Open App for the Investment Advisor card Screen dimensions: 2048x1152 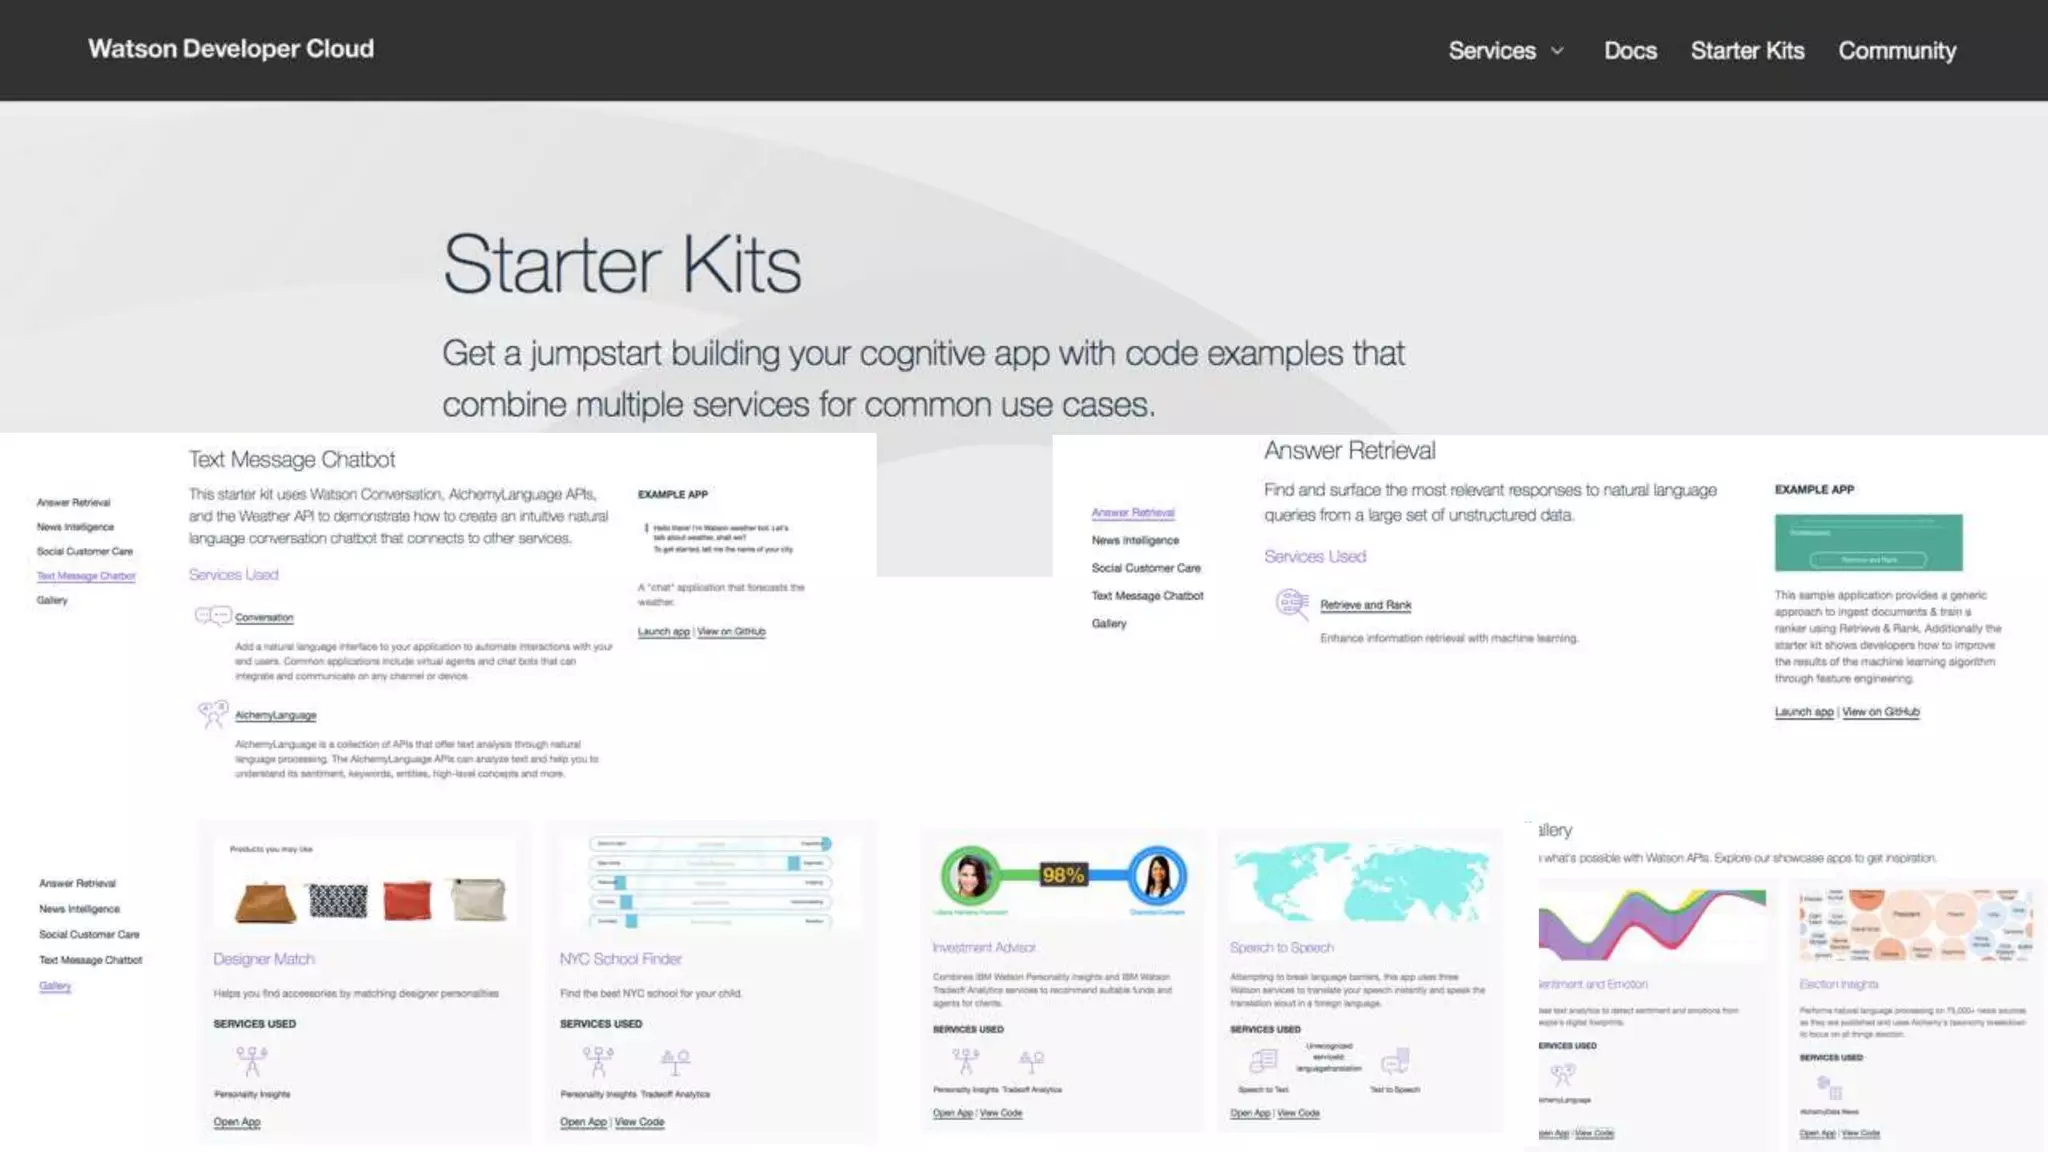point(953,1113)
